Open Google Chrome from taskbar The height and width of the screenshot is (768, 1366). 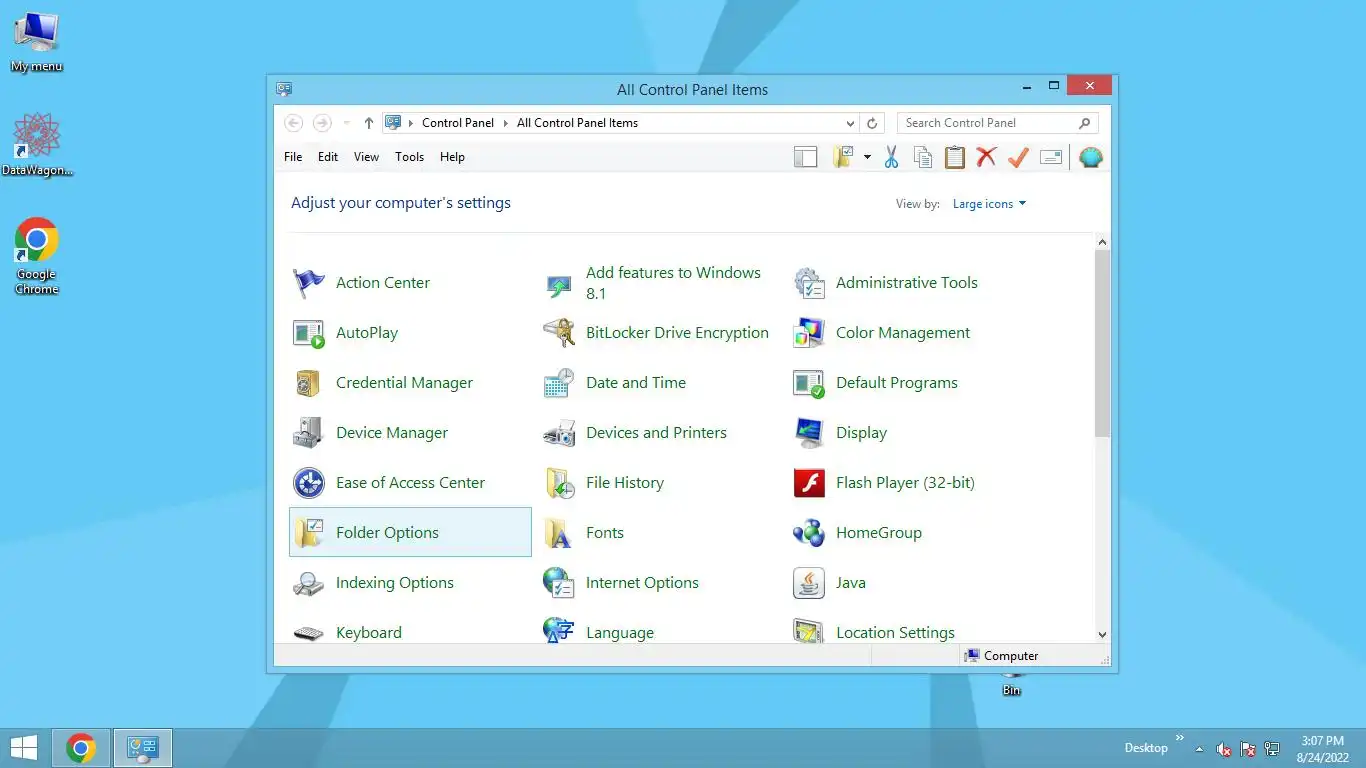point(81,748)
